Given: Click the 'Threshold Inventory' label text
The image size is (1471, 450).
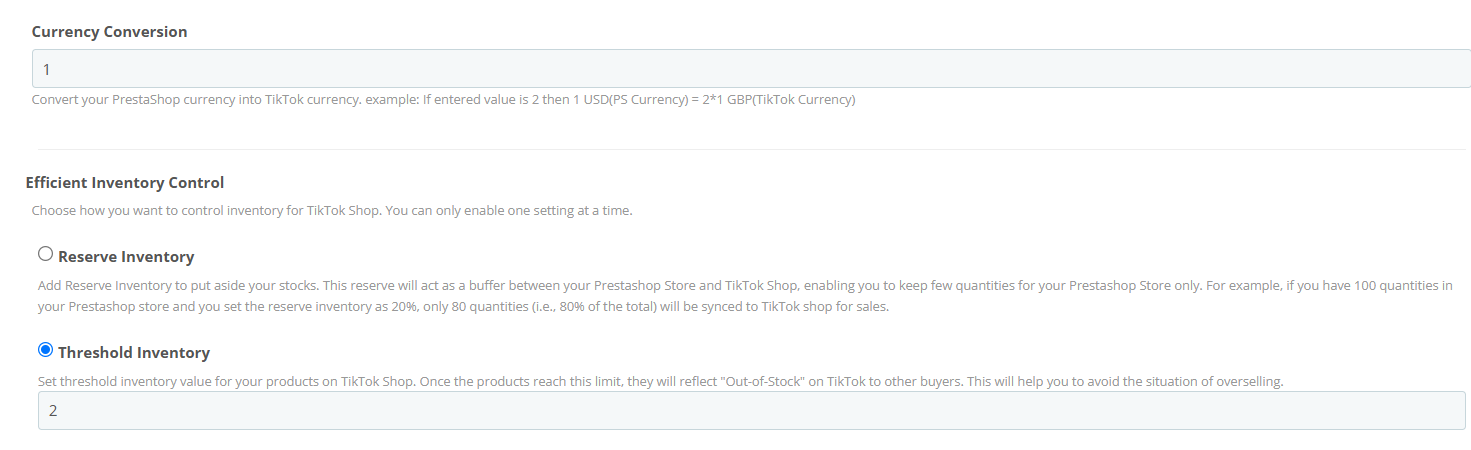Looking at the screenshot, I should [x=134, y=353].
